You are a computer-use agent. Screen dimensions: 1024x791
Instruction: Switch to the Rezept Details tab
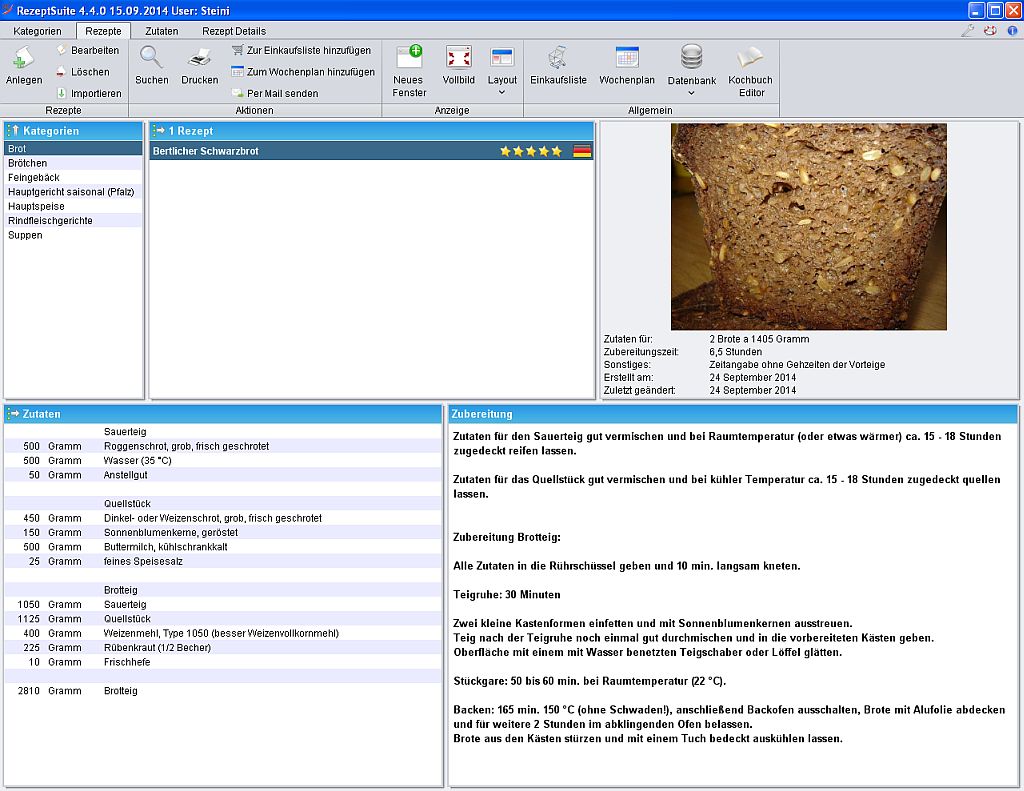pyautogui.click(x=232, y=31)
